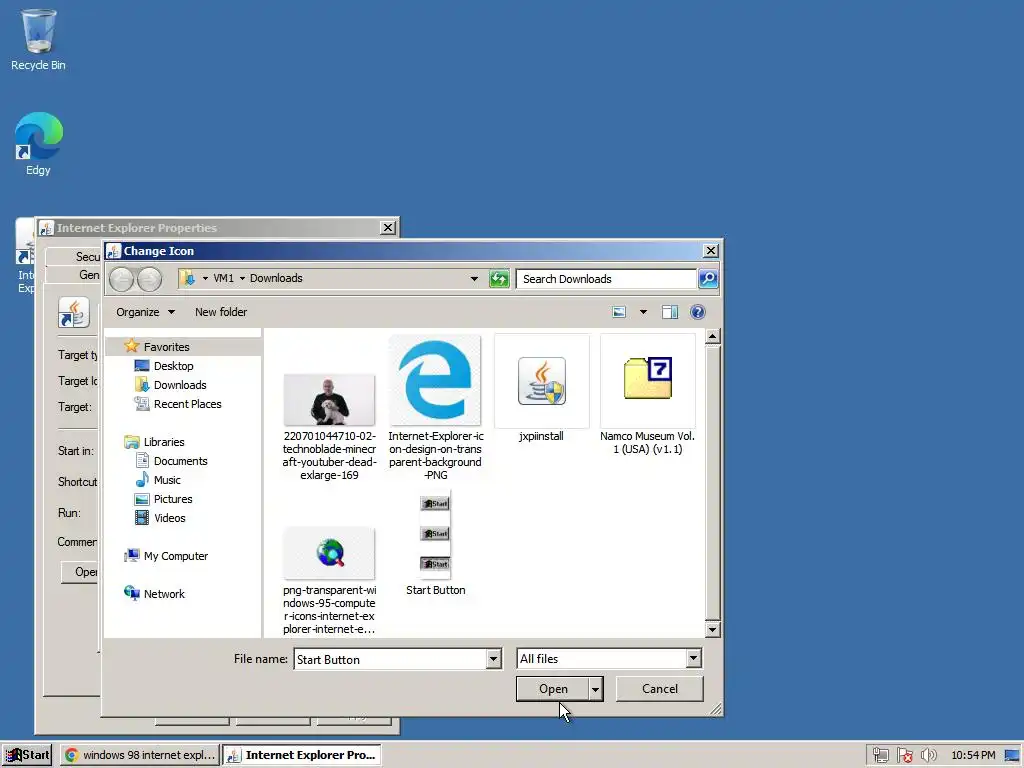Open the Organize dropdown menu
The image size is (1024, 768).
pyautogui.click(x=146, y=312)
